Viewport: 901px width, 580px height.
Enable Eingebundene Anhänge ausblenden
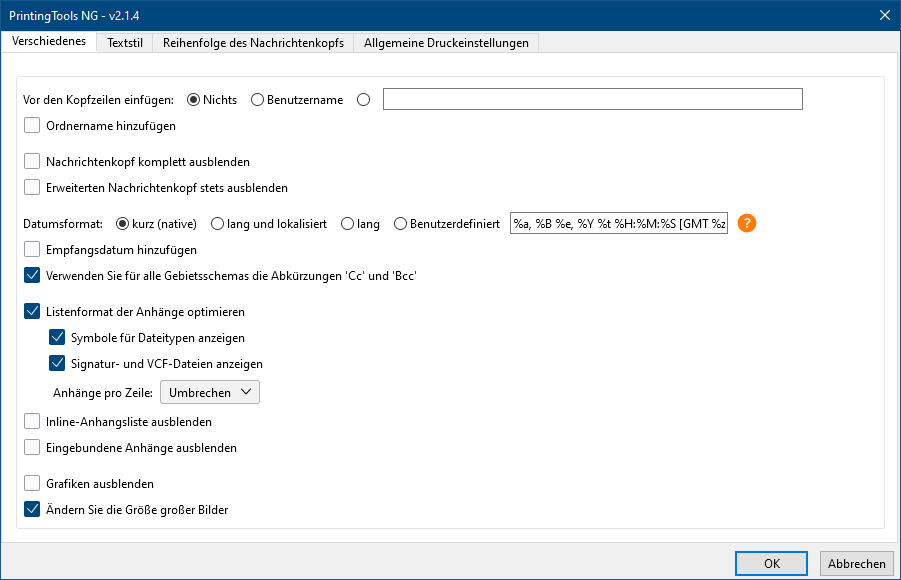(32, 447)
